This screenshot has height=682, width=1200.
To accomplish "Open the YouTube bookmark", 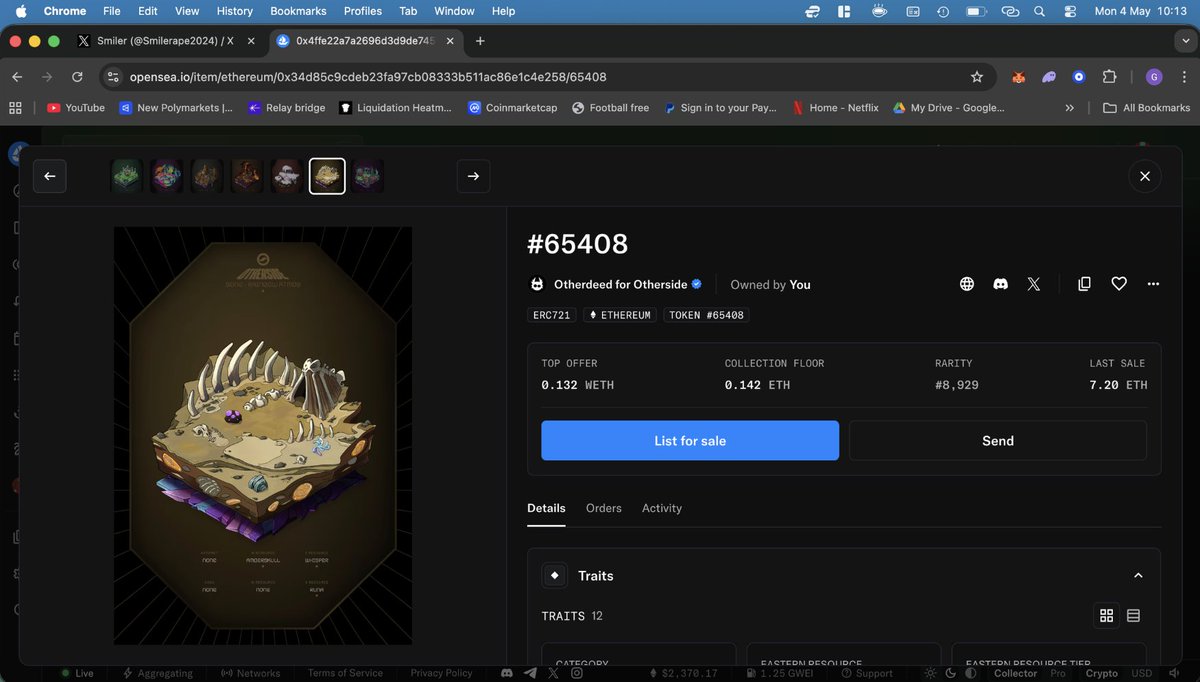I will tap(76, 107).
